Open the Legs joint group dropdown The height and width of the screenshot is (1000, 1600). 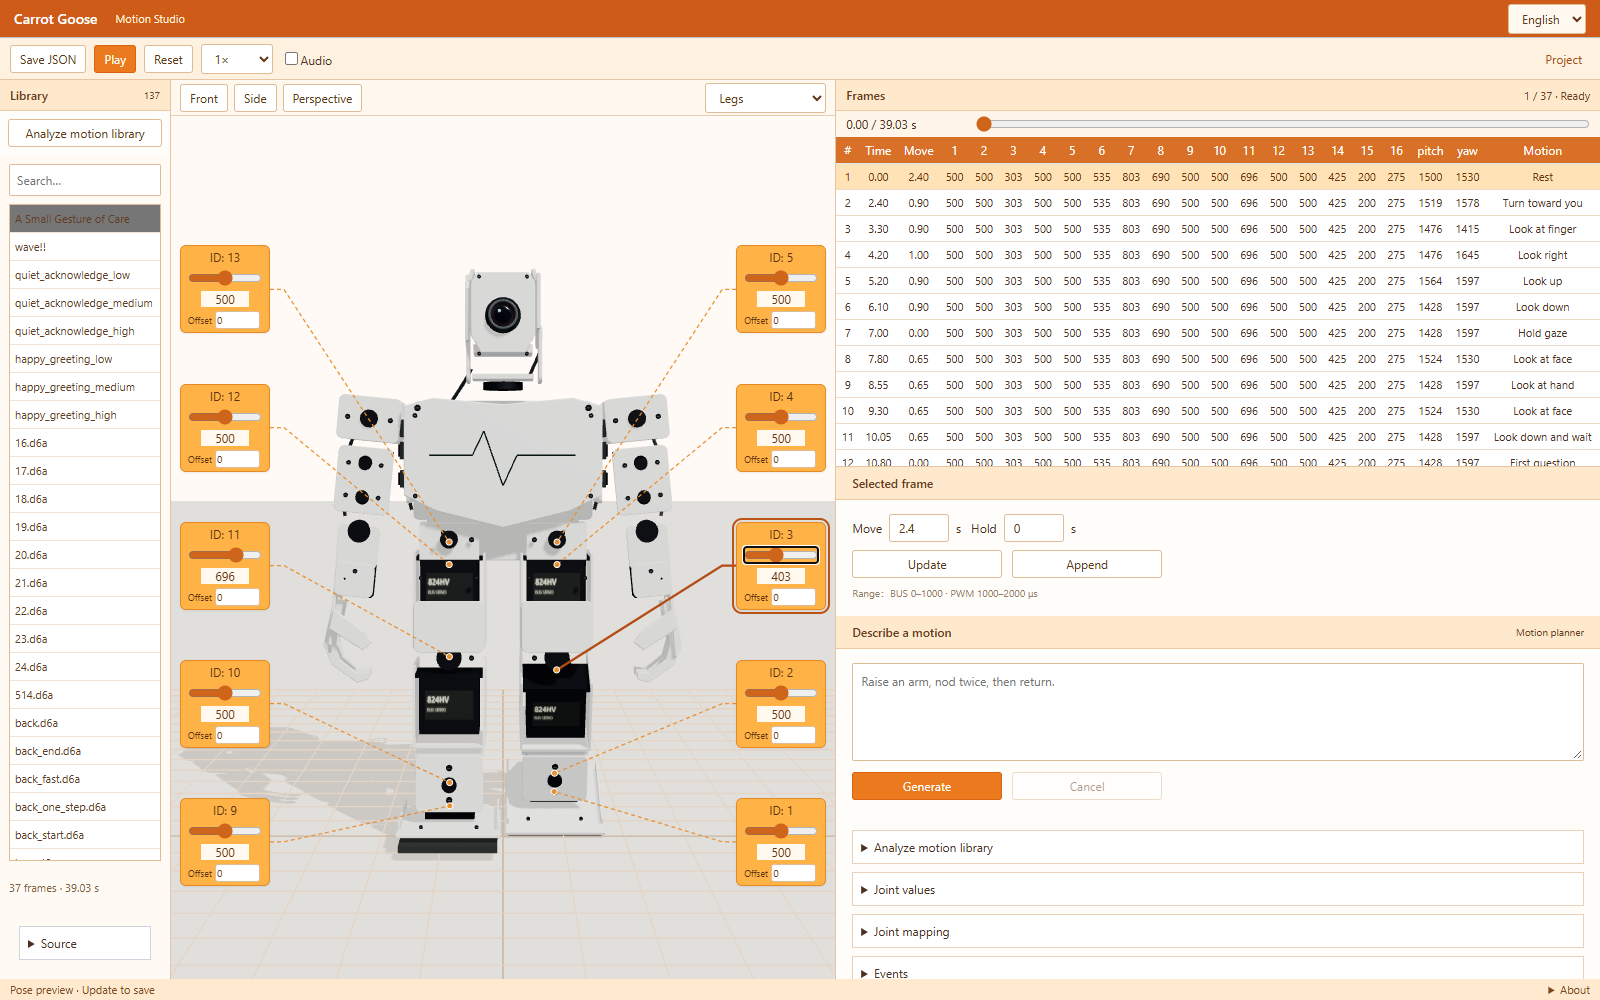coord(765,98)
